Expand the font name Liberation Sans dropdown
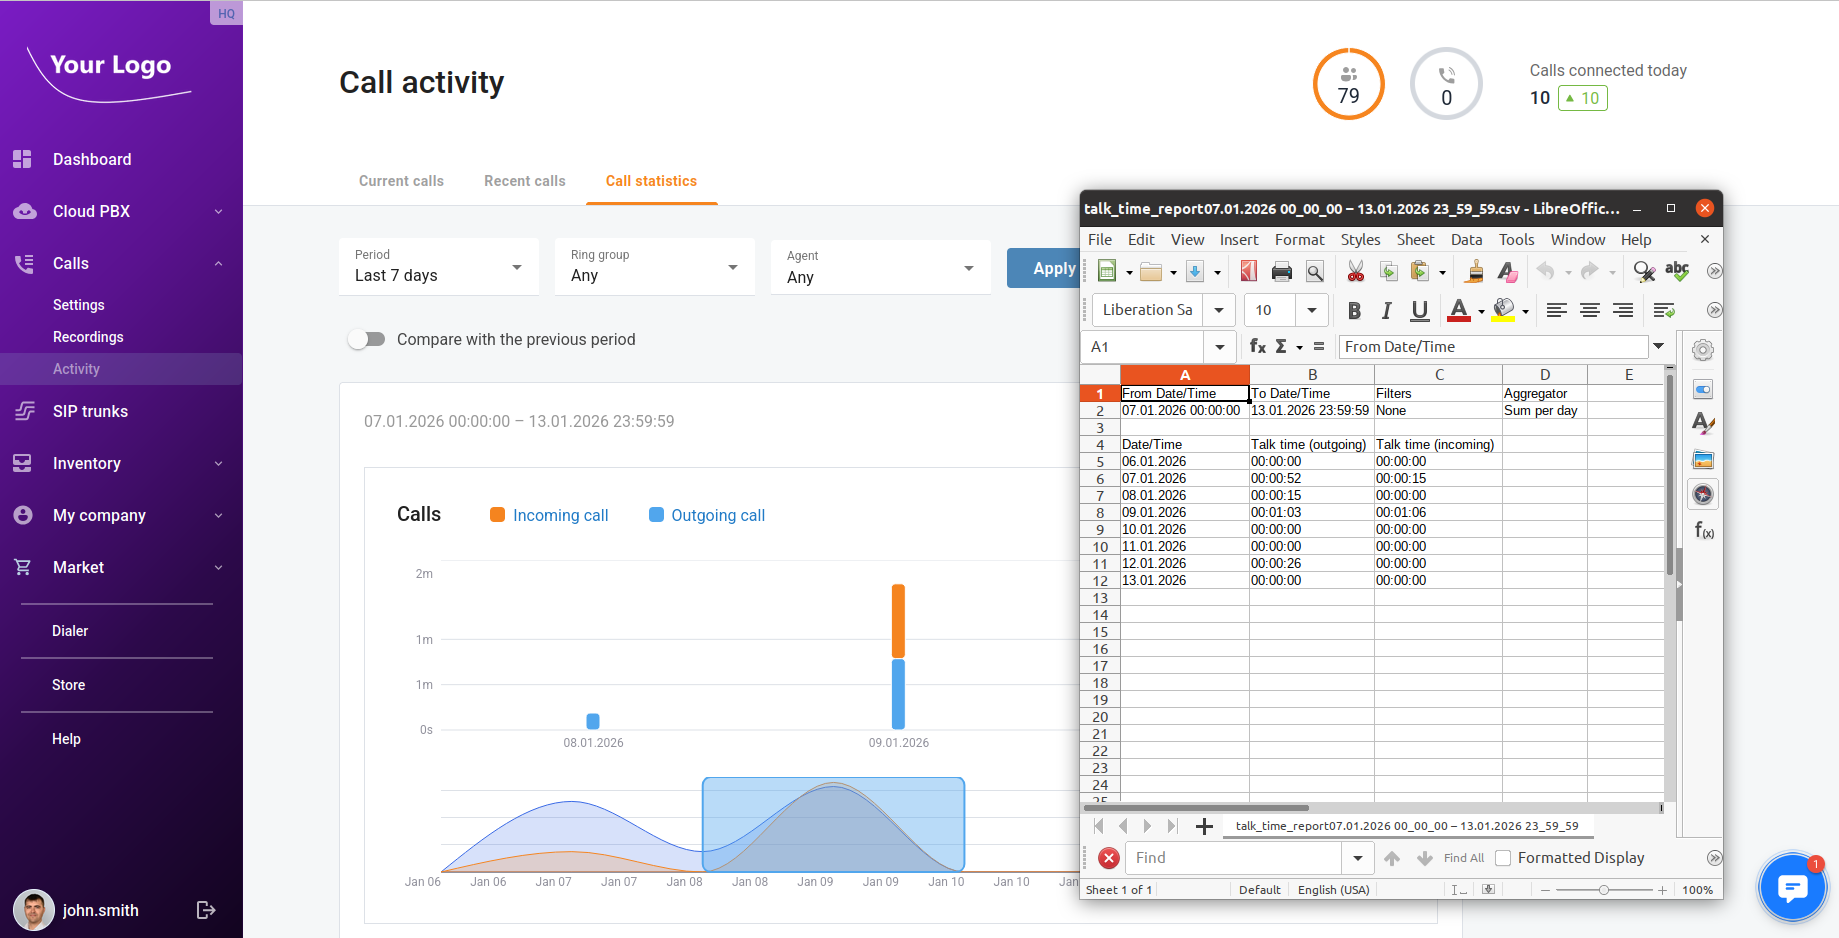 click(1219, 311)
